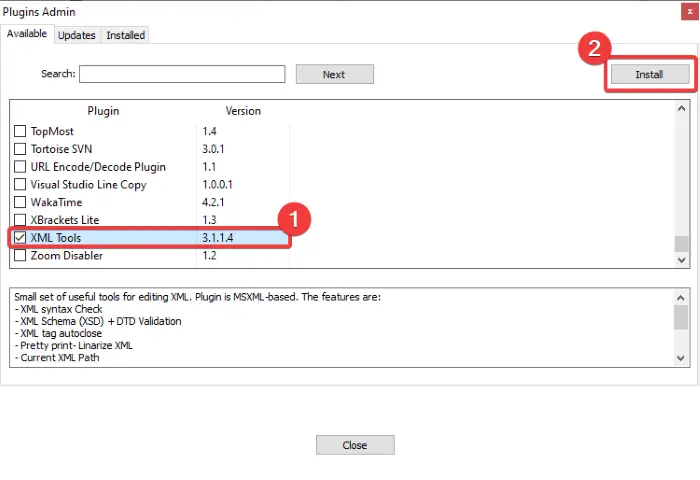700x480 pixels.
Task: Click version 3.0.1 of Tortoise SVN
Action: [213, 149]
